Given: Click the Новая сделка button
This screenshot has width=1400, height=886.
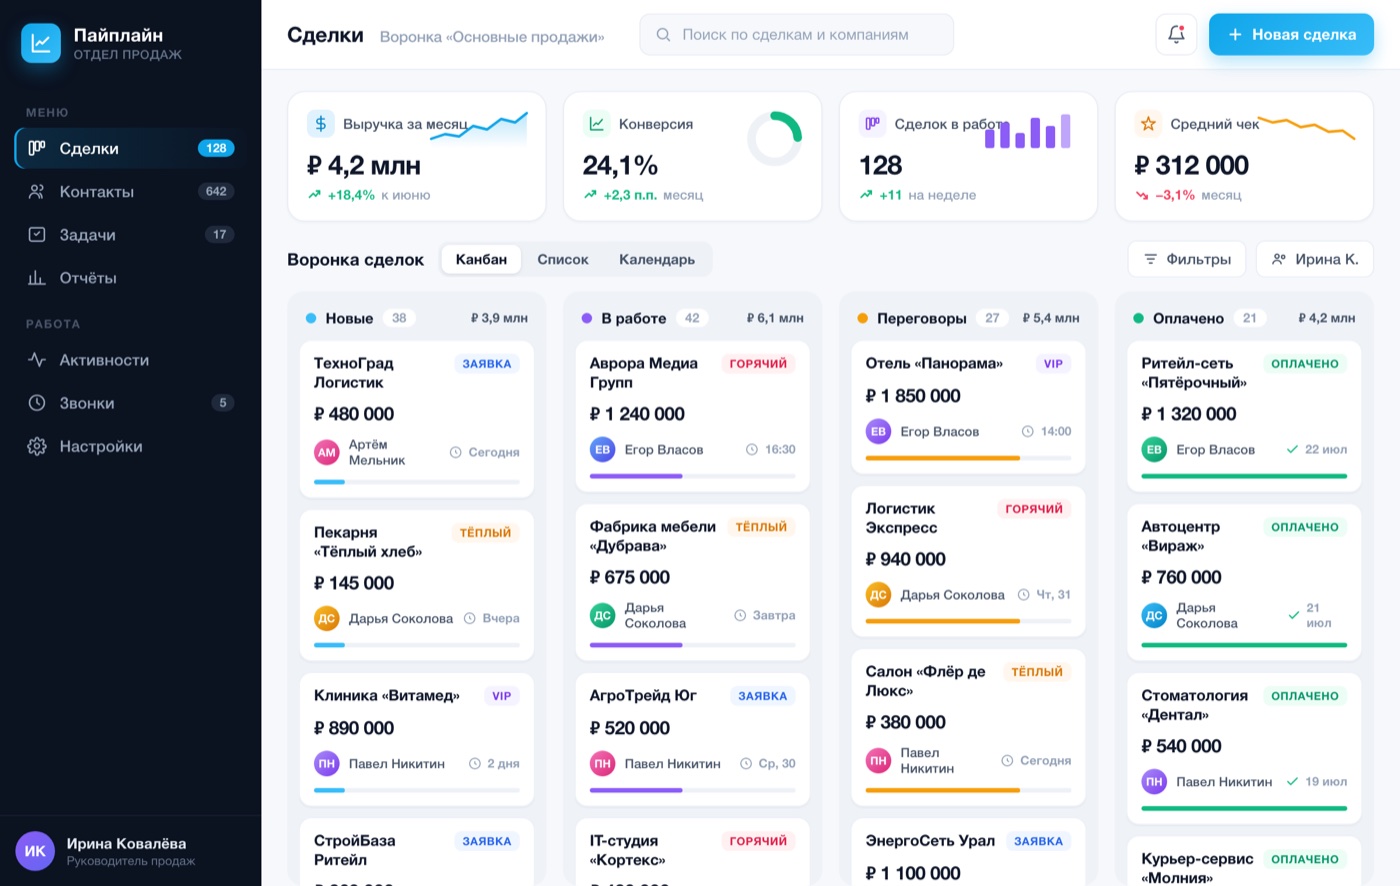Looking at the screenshot, I should [x=1291, y=34].
